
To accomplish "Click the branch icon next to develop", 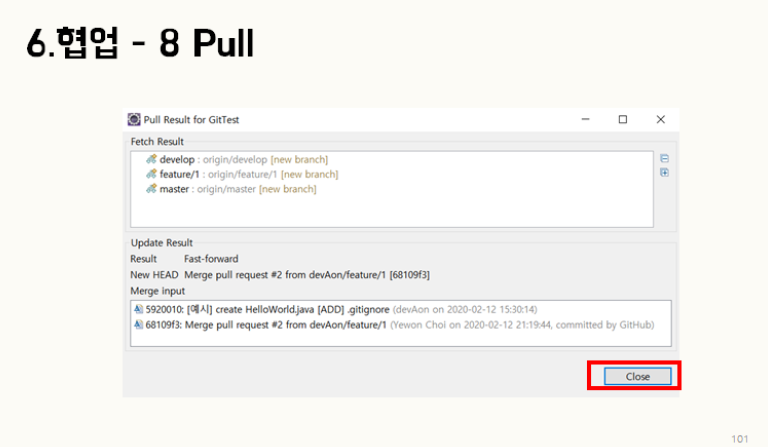I will coord(151,159).
